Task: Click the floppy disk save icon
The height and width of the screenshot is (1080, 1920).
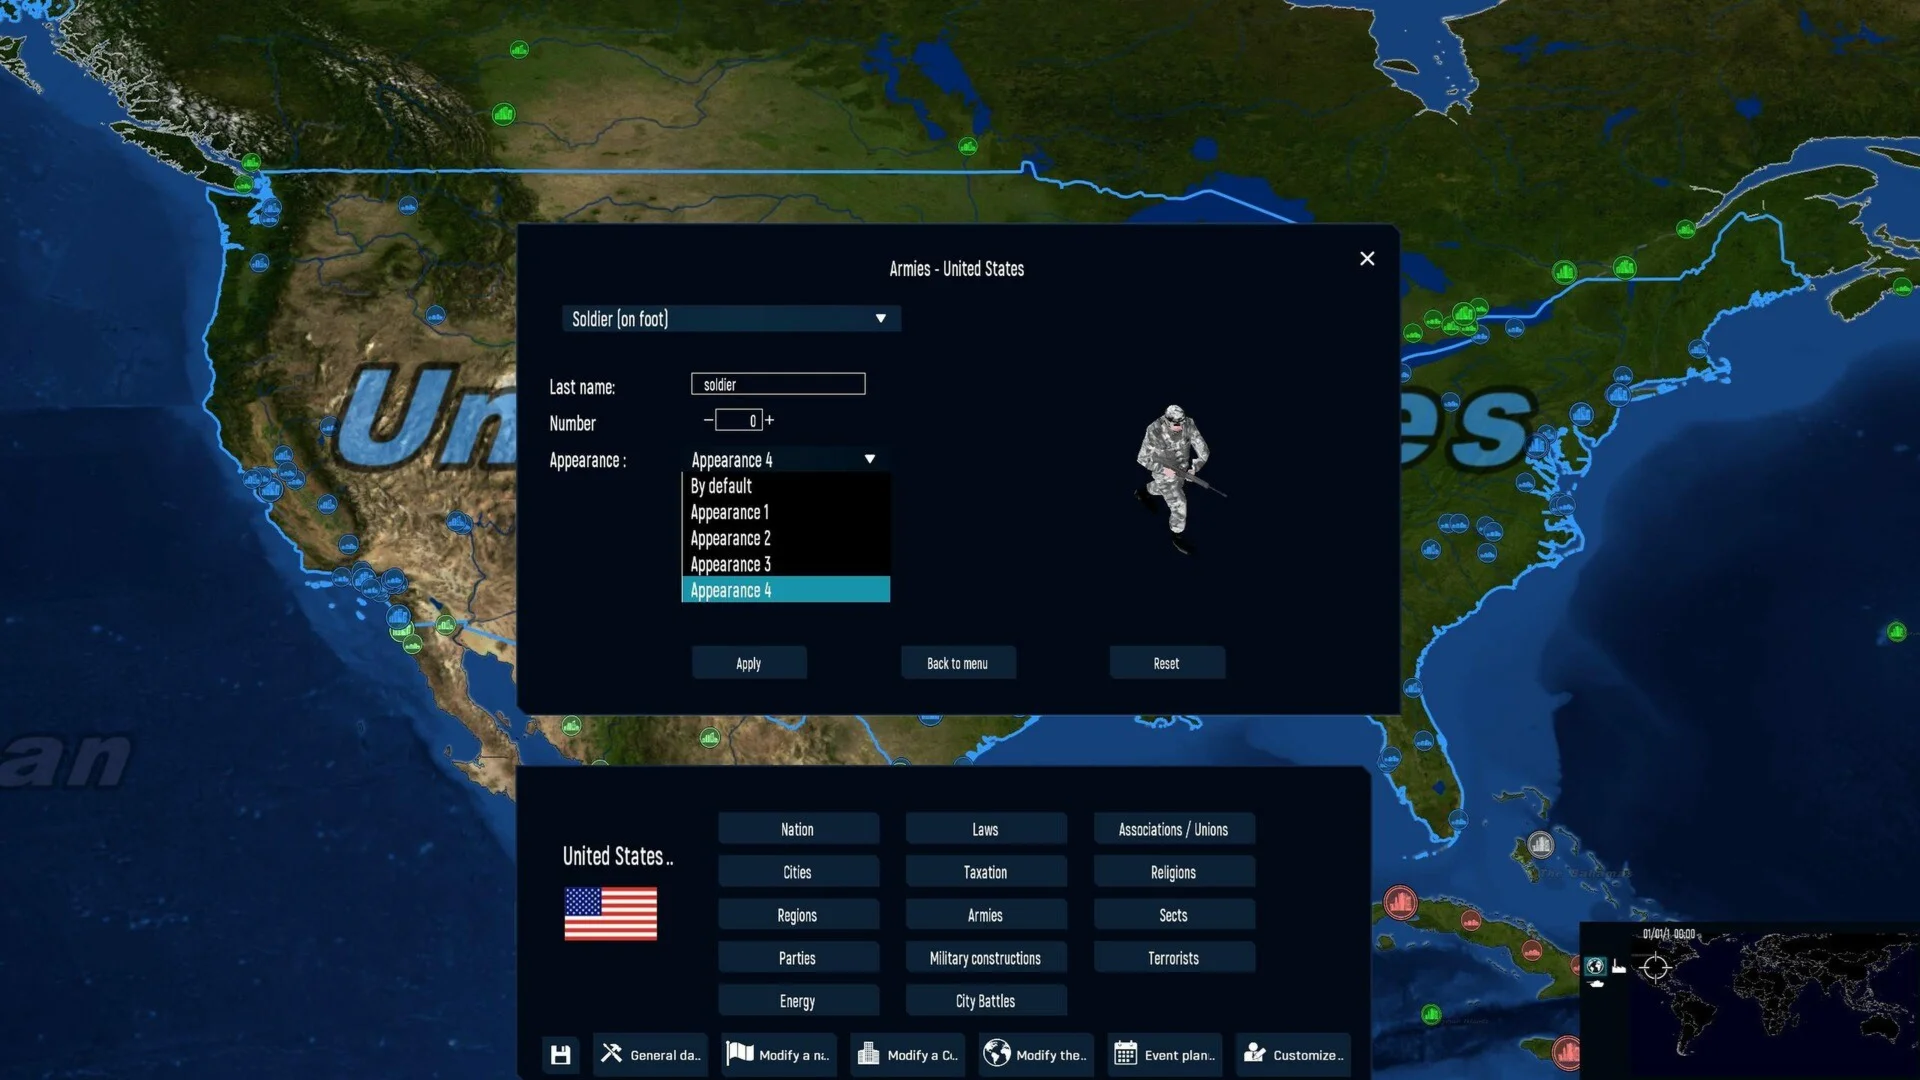Action: 560,1055
